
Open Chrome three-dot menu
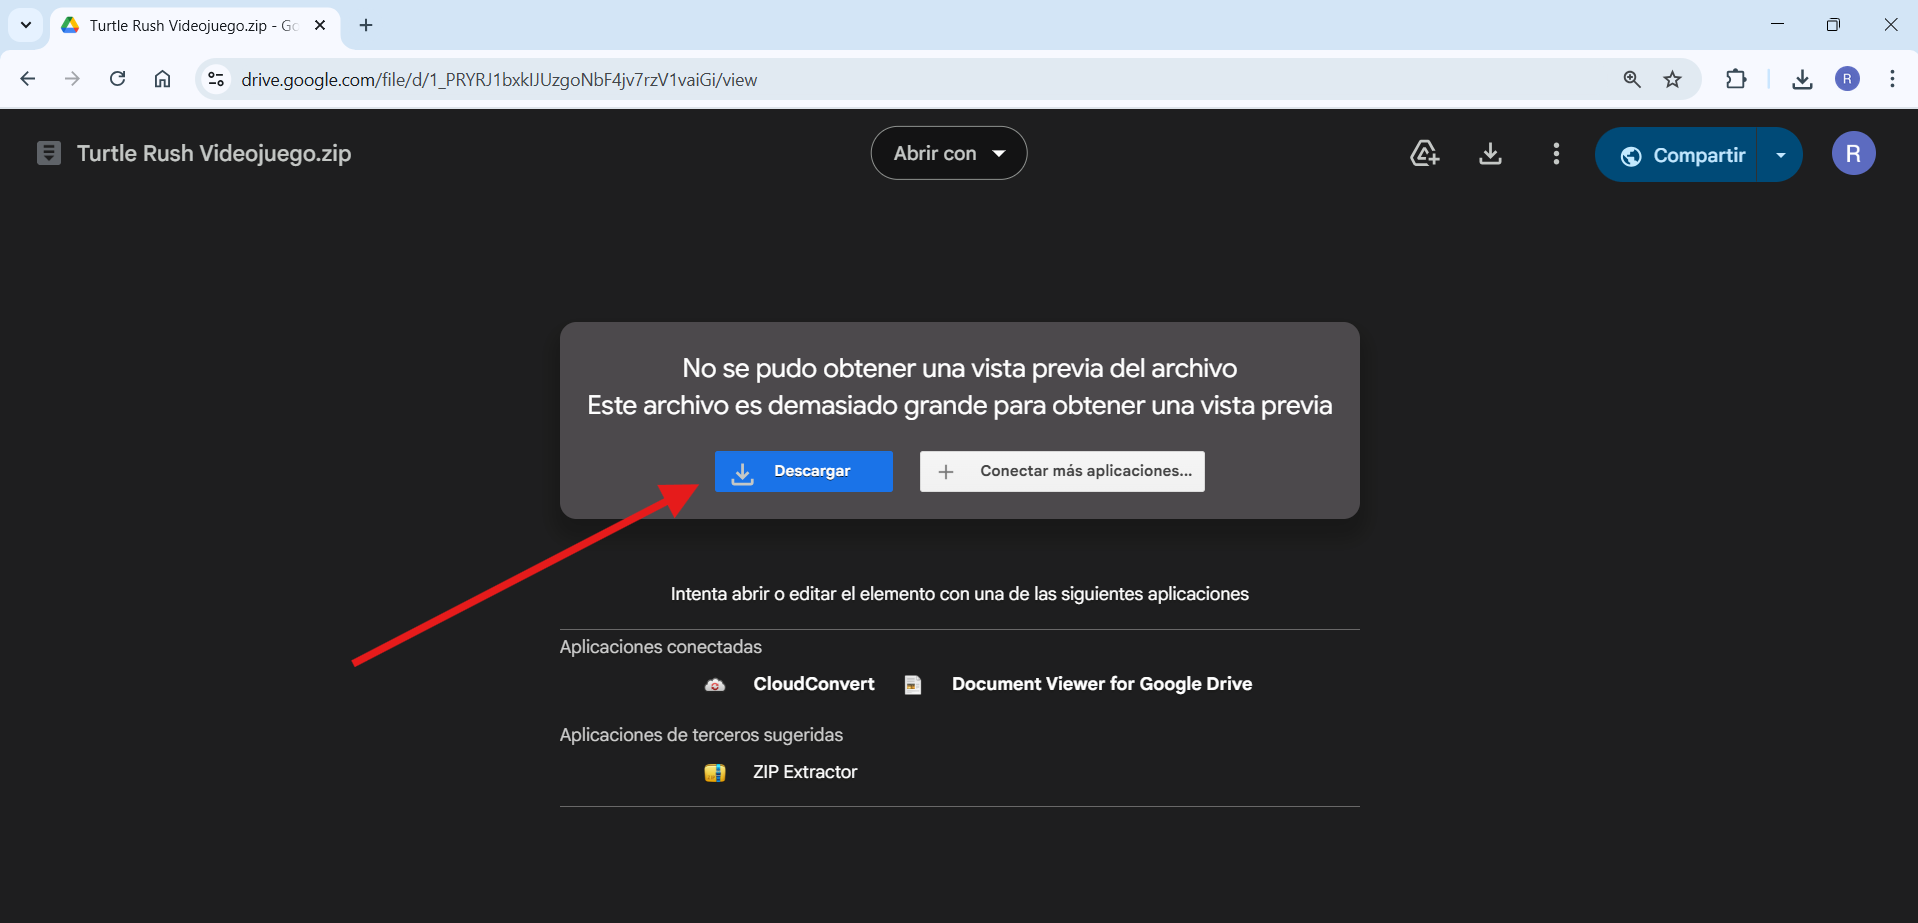(x=1892, y=79)
